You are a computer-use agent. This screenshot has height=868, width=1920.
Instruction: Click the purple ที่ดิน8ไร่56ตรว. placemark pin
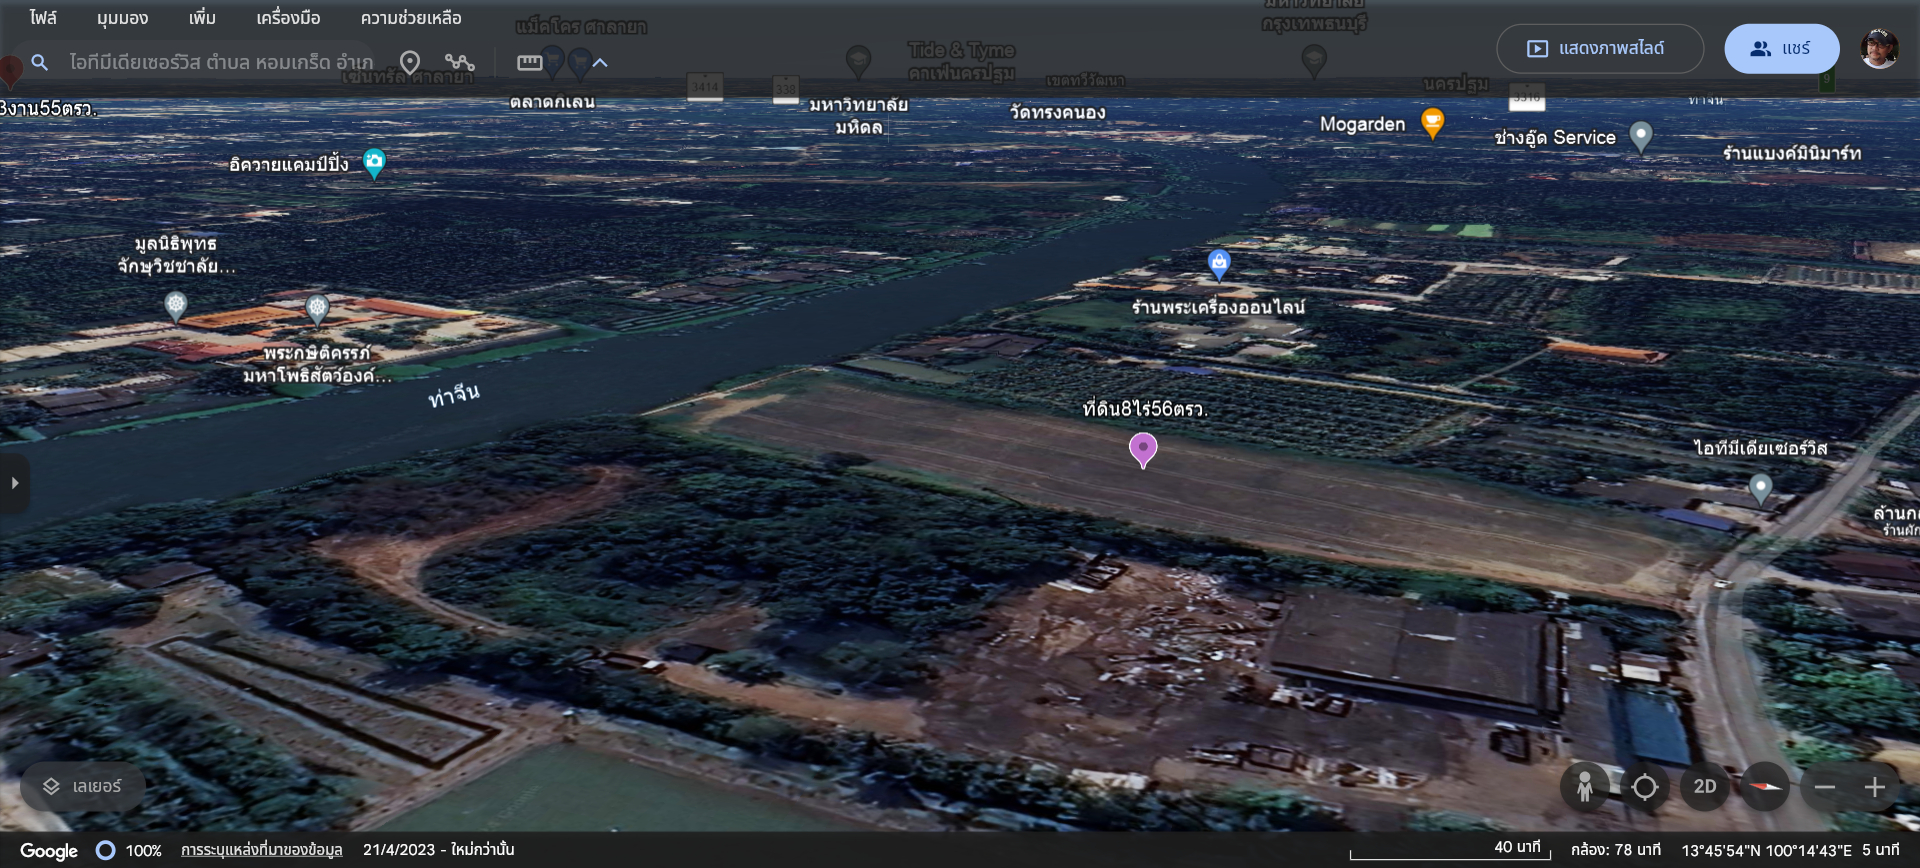1142,448
